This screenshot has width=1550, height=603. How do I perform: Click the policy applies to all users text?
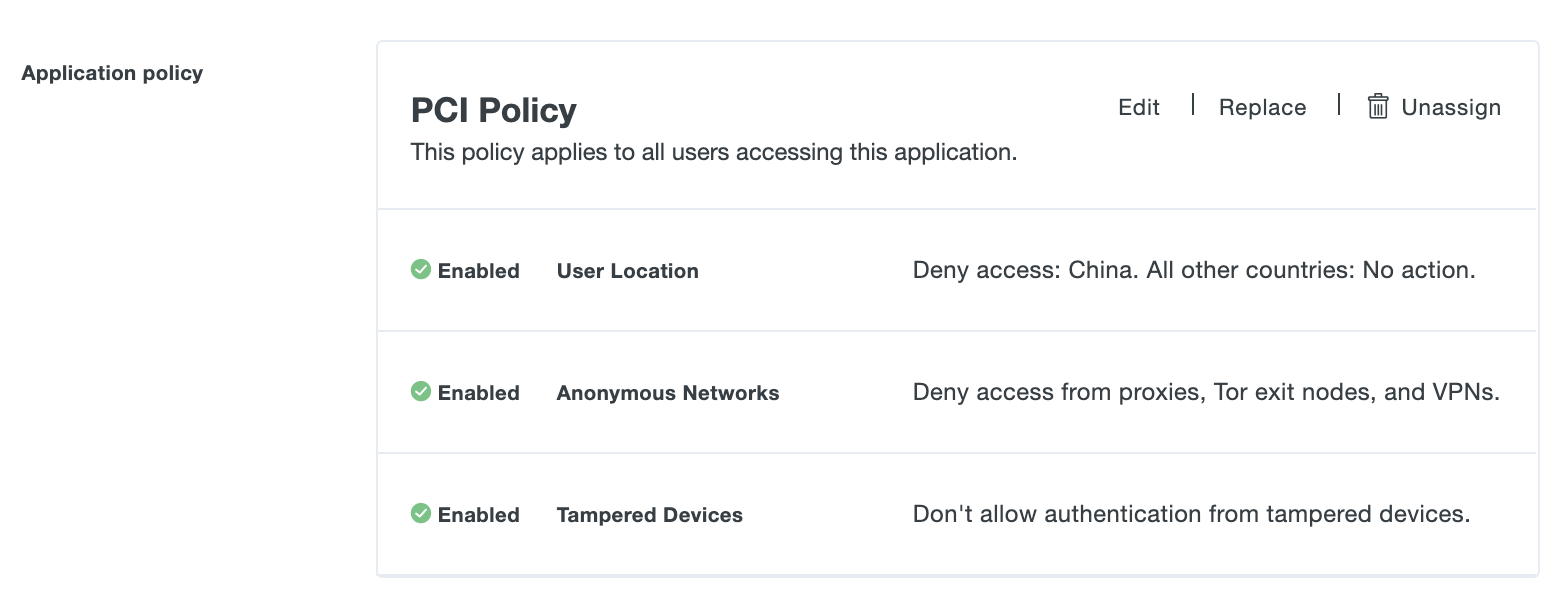tap(713, 151)
